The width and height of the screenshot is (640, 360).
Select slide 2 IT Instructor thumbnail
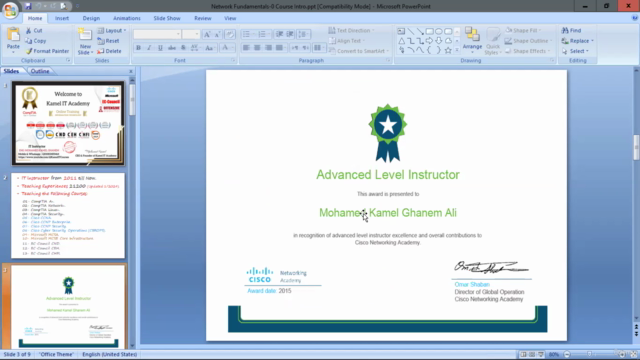point(68,216)
